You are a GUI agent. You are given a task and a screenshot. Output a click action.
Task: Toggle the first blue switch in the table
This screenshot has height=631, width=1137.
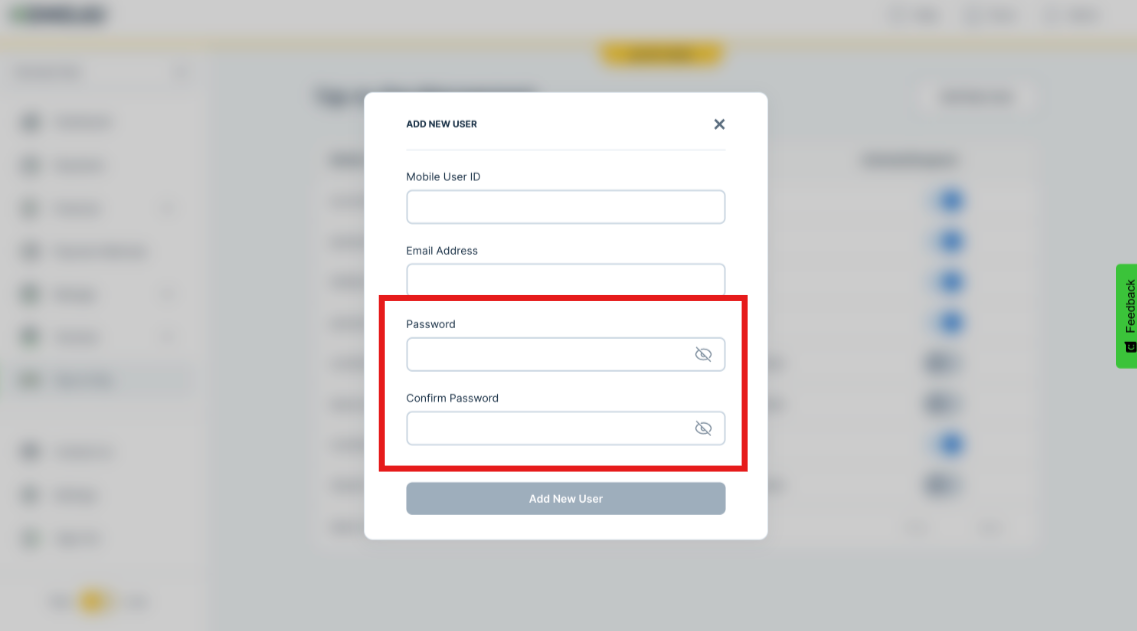click(x=947, y=202)
